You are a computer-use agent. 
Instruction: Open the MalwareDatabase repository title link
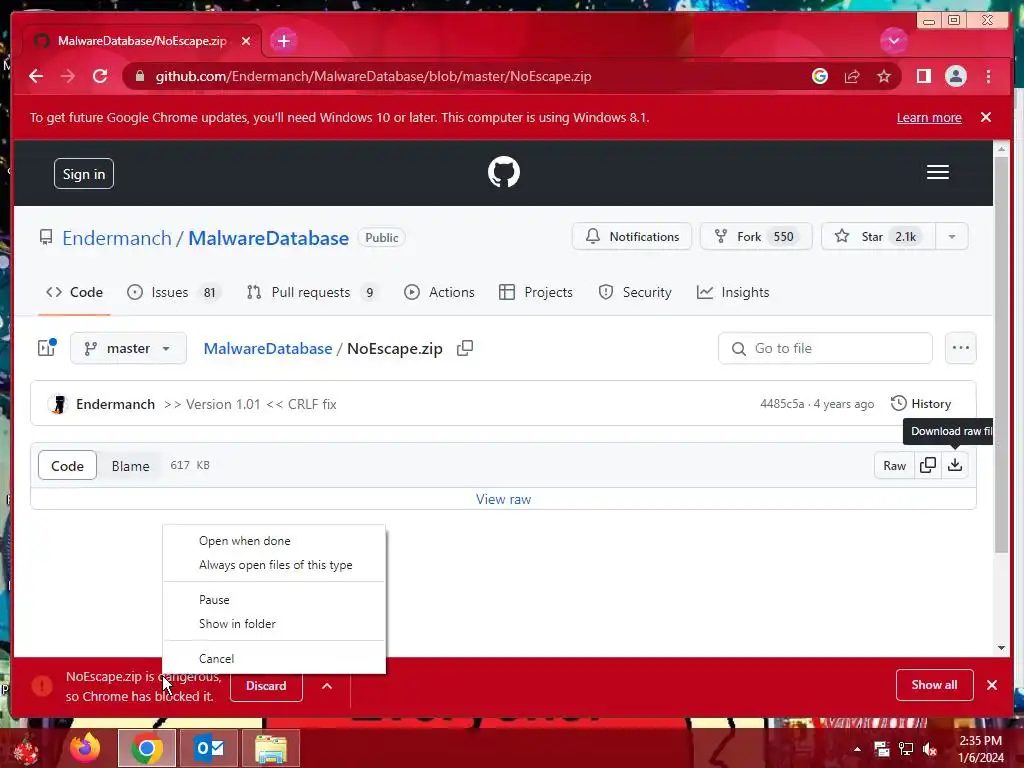click(x=268, y=238)
